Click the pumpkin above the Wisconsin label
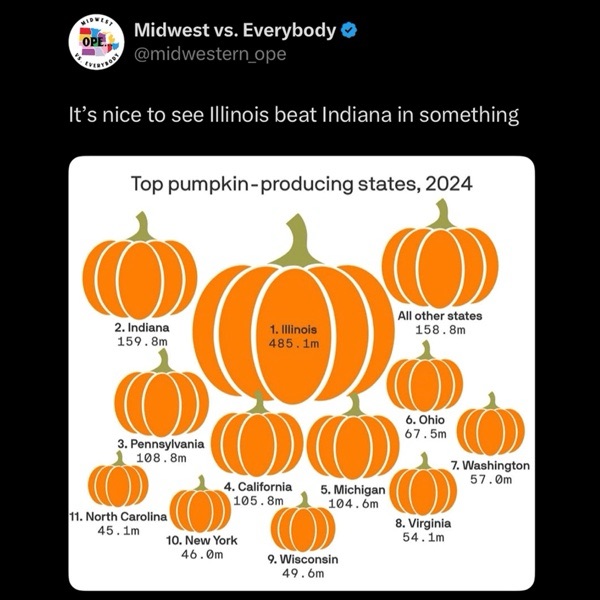The height and width of the screenshot is (600, 600). 302,525
